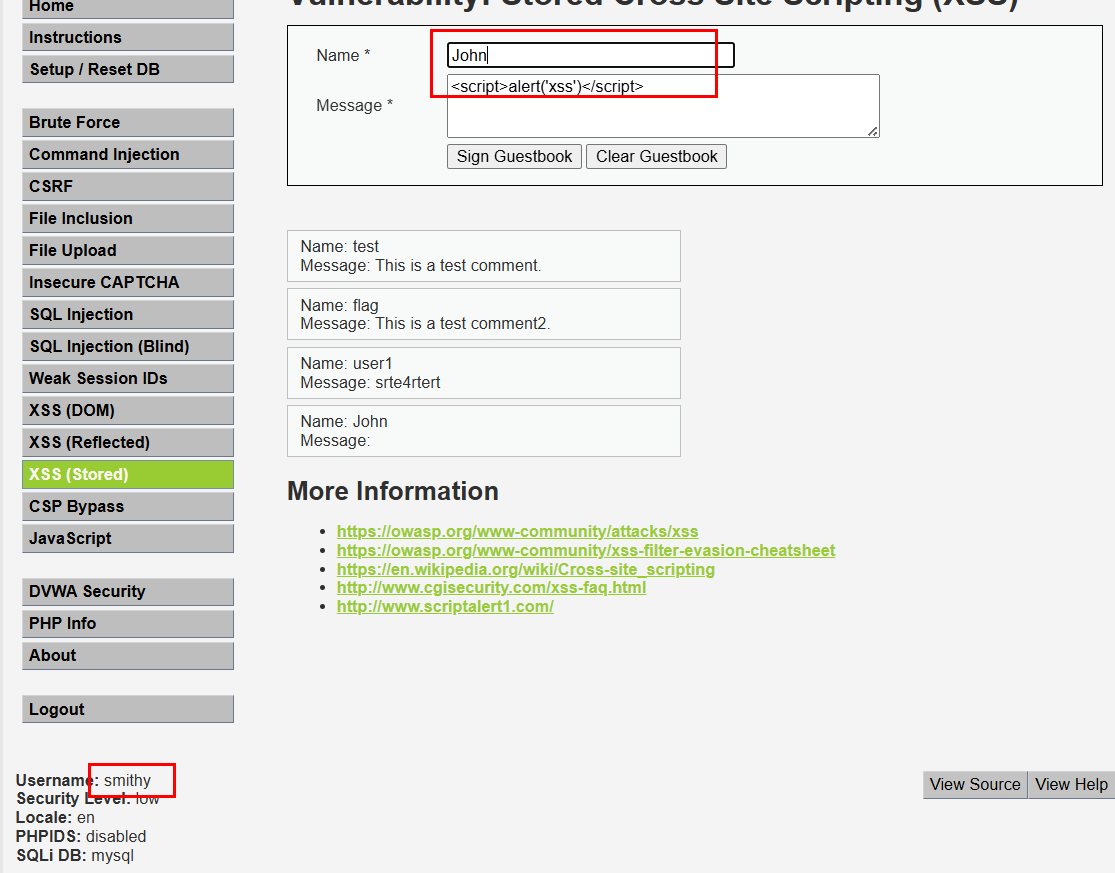Image resolution: width=1115 pixels, height=873 pixels.
Task: Click the More Information heading
Action: coord(393,491)
